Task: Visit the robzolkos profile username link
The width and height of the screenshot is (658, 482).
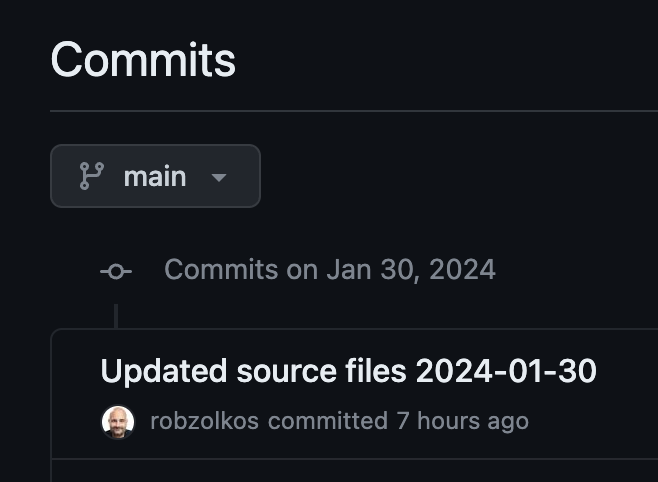Action: pyautogui.click(x=204, y=421)
